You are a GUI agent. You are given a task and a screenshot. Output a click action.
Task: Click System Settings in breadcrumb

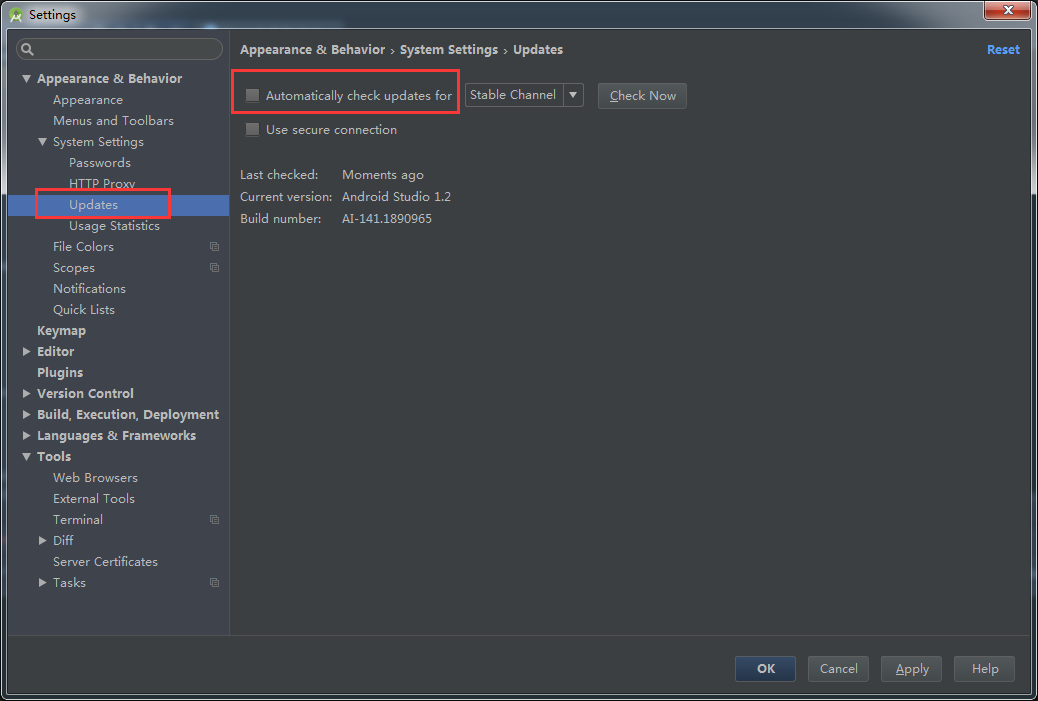point(449,50)
